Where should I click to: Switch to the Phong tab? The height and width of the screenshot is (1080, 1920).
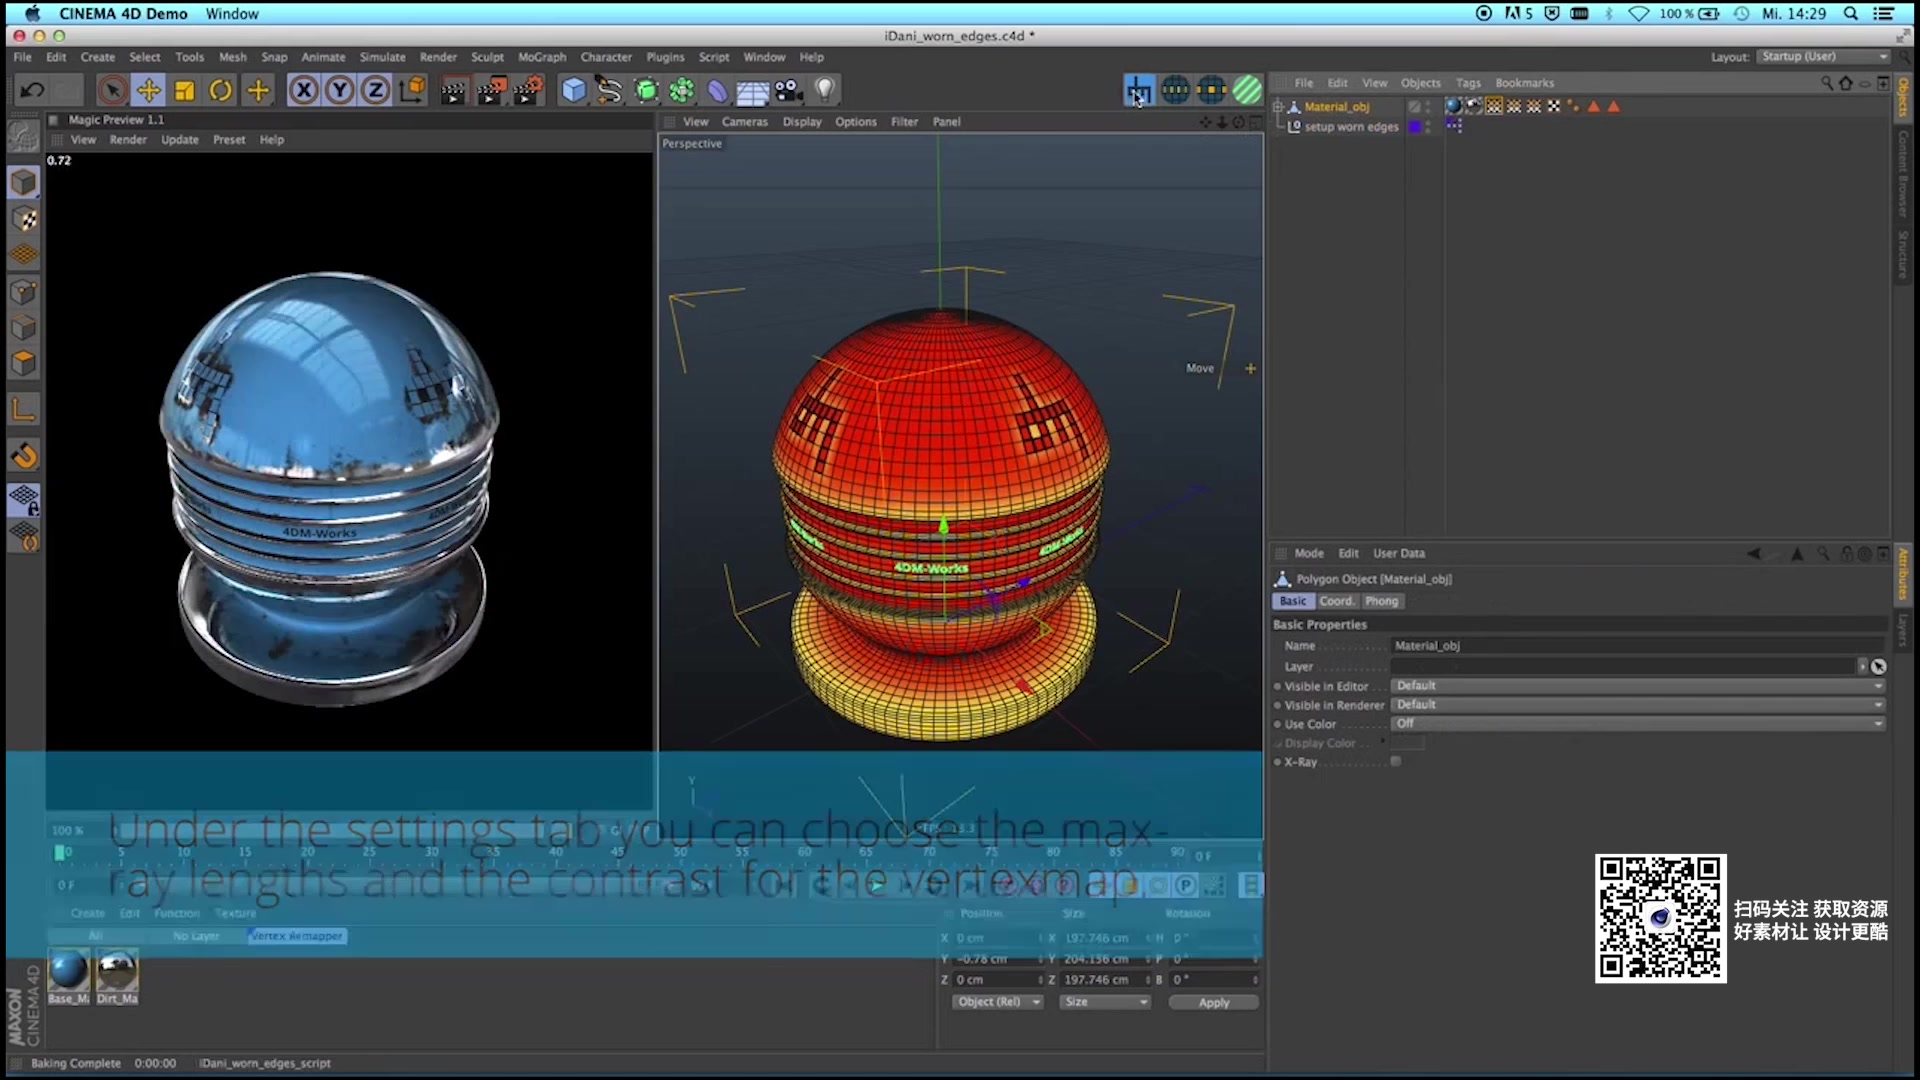tap(1382, 601)
